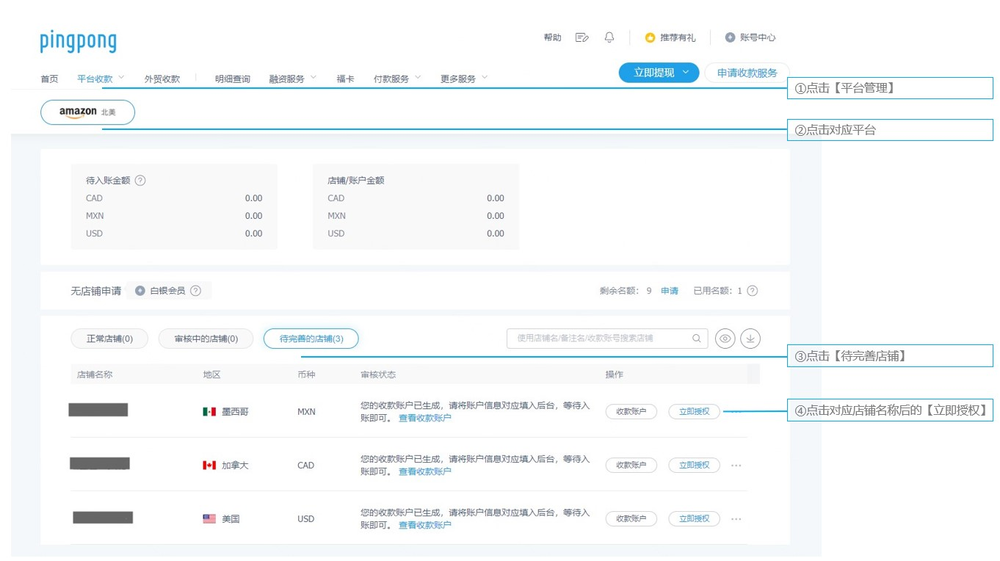The width and height of the screenshot is (1000, 561).
Task: Click 查看收款账户 link in 加拿大 row
Action: click(425, 472)
